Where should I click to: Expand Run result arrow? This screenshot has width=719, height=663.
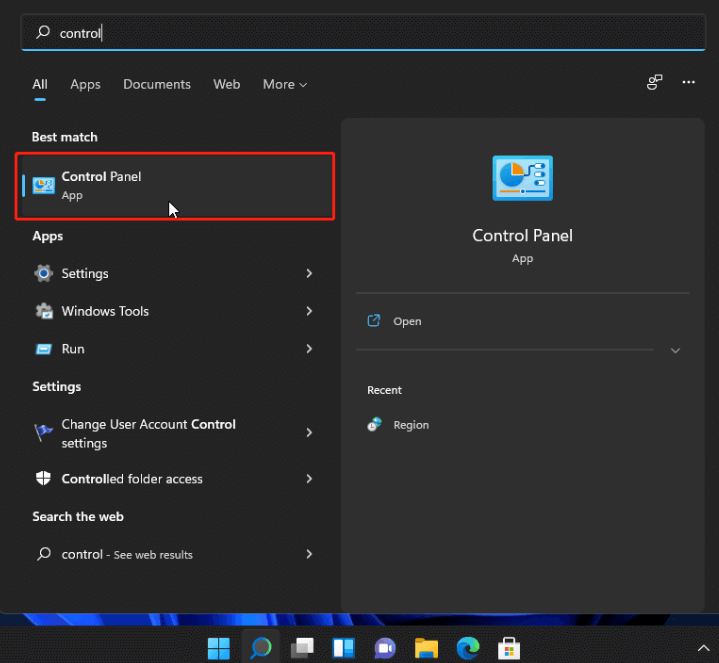pos(309,349)
